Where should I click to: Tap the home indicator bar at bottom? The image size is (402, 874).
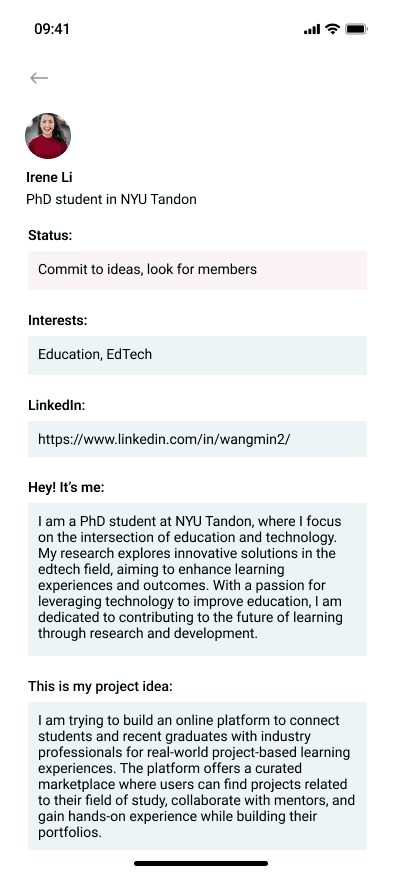click(201, 863)
